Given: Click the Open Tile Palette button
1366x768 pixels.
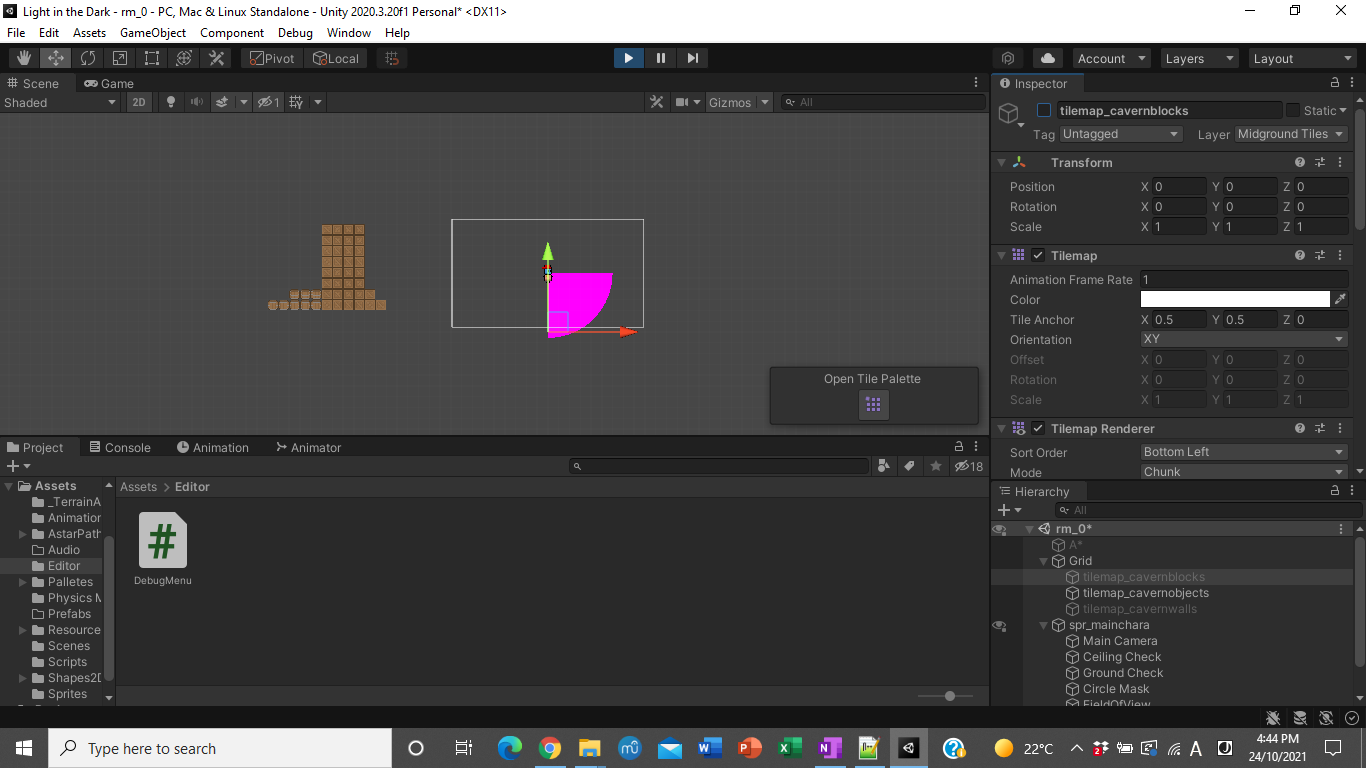Looking at the screenshot, I should [873, 405].
